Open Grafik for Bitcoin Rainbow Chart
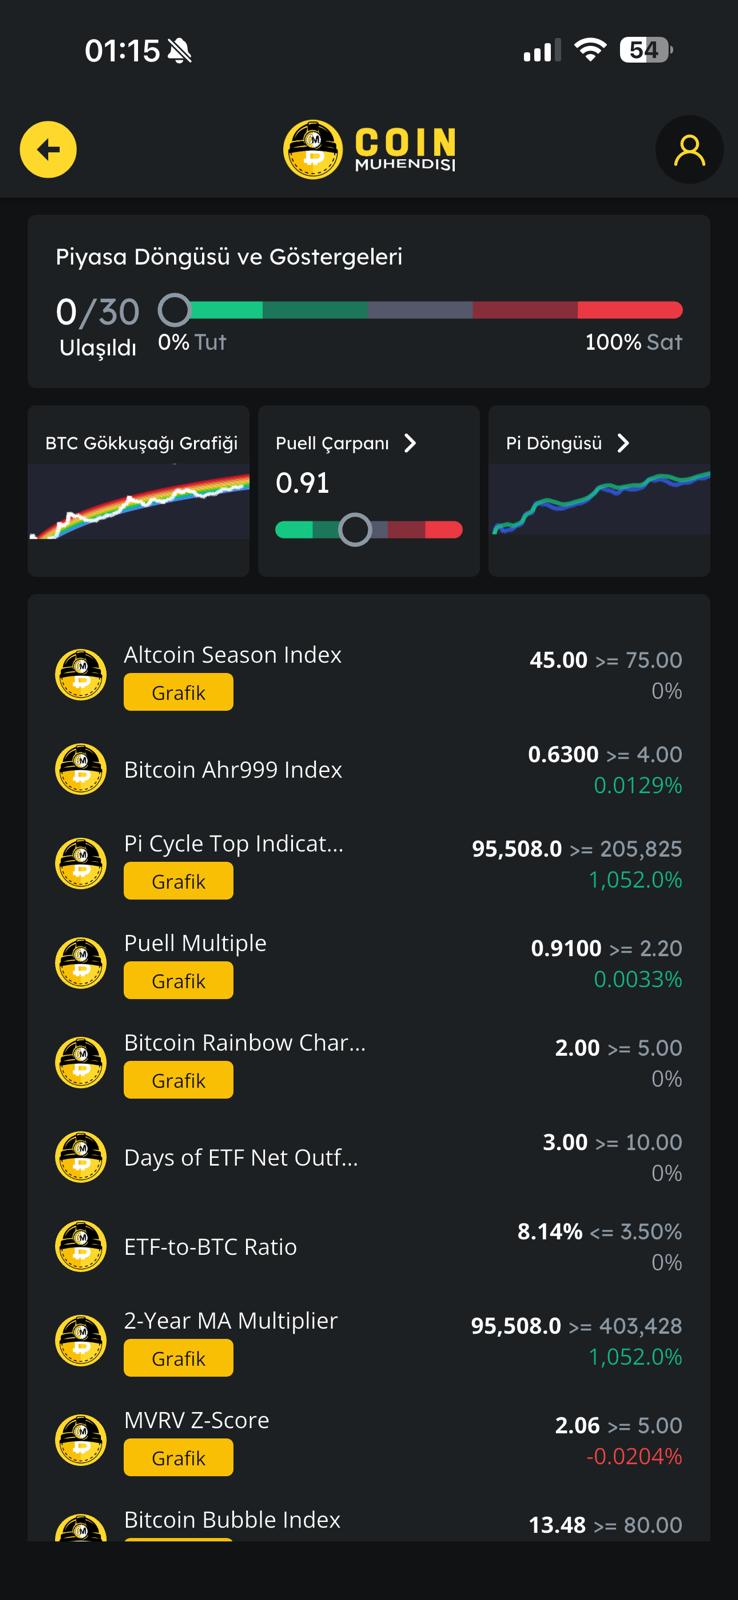738x1600 pixels. 178,1080
